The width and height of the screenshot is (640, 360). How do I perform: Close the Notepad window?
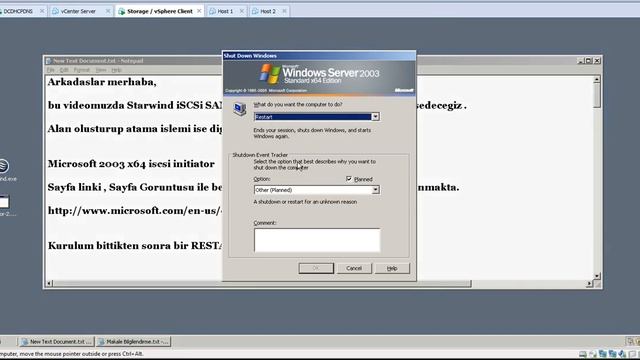[597, 60]
